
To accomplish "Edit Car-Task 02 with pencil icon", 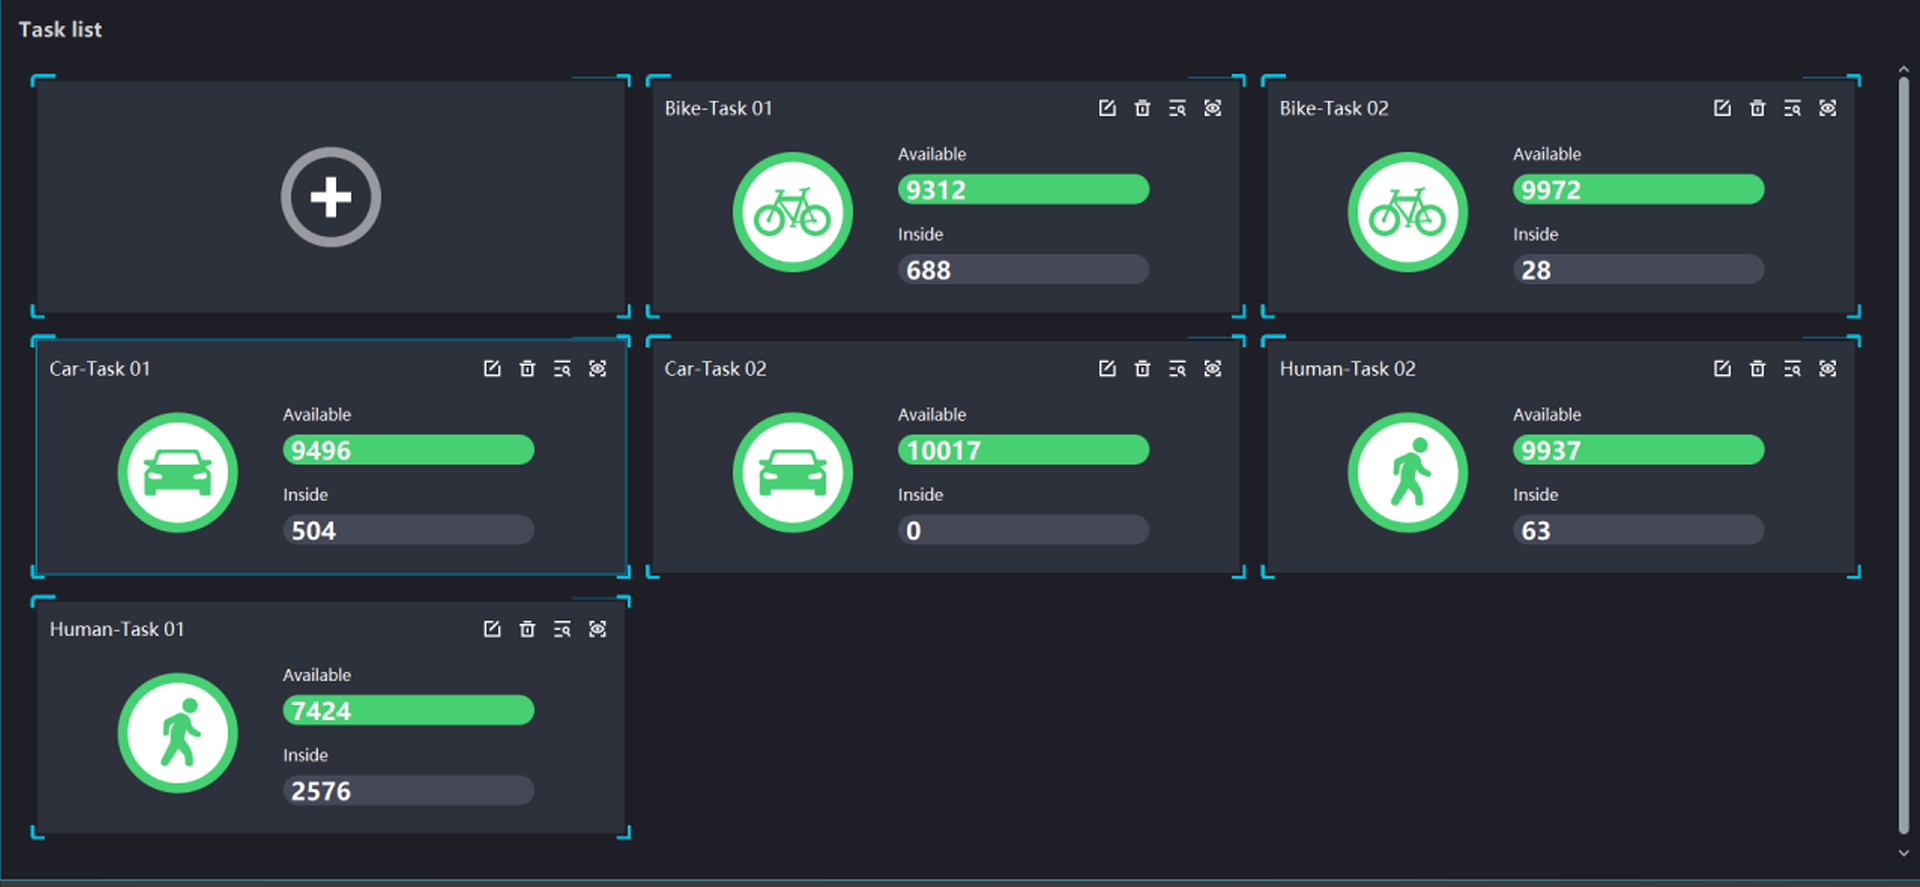I will pos(1107,369).
